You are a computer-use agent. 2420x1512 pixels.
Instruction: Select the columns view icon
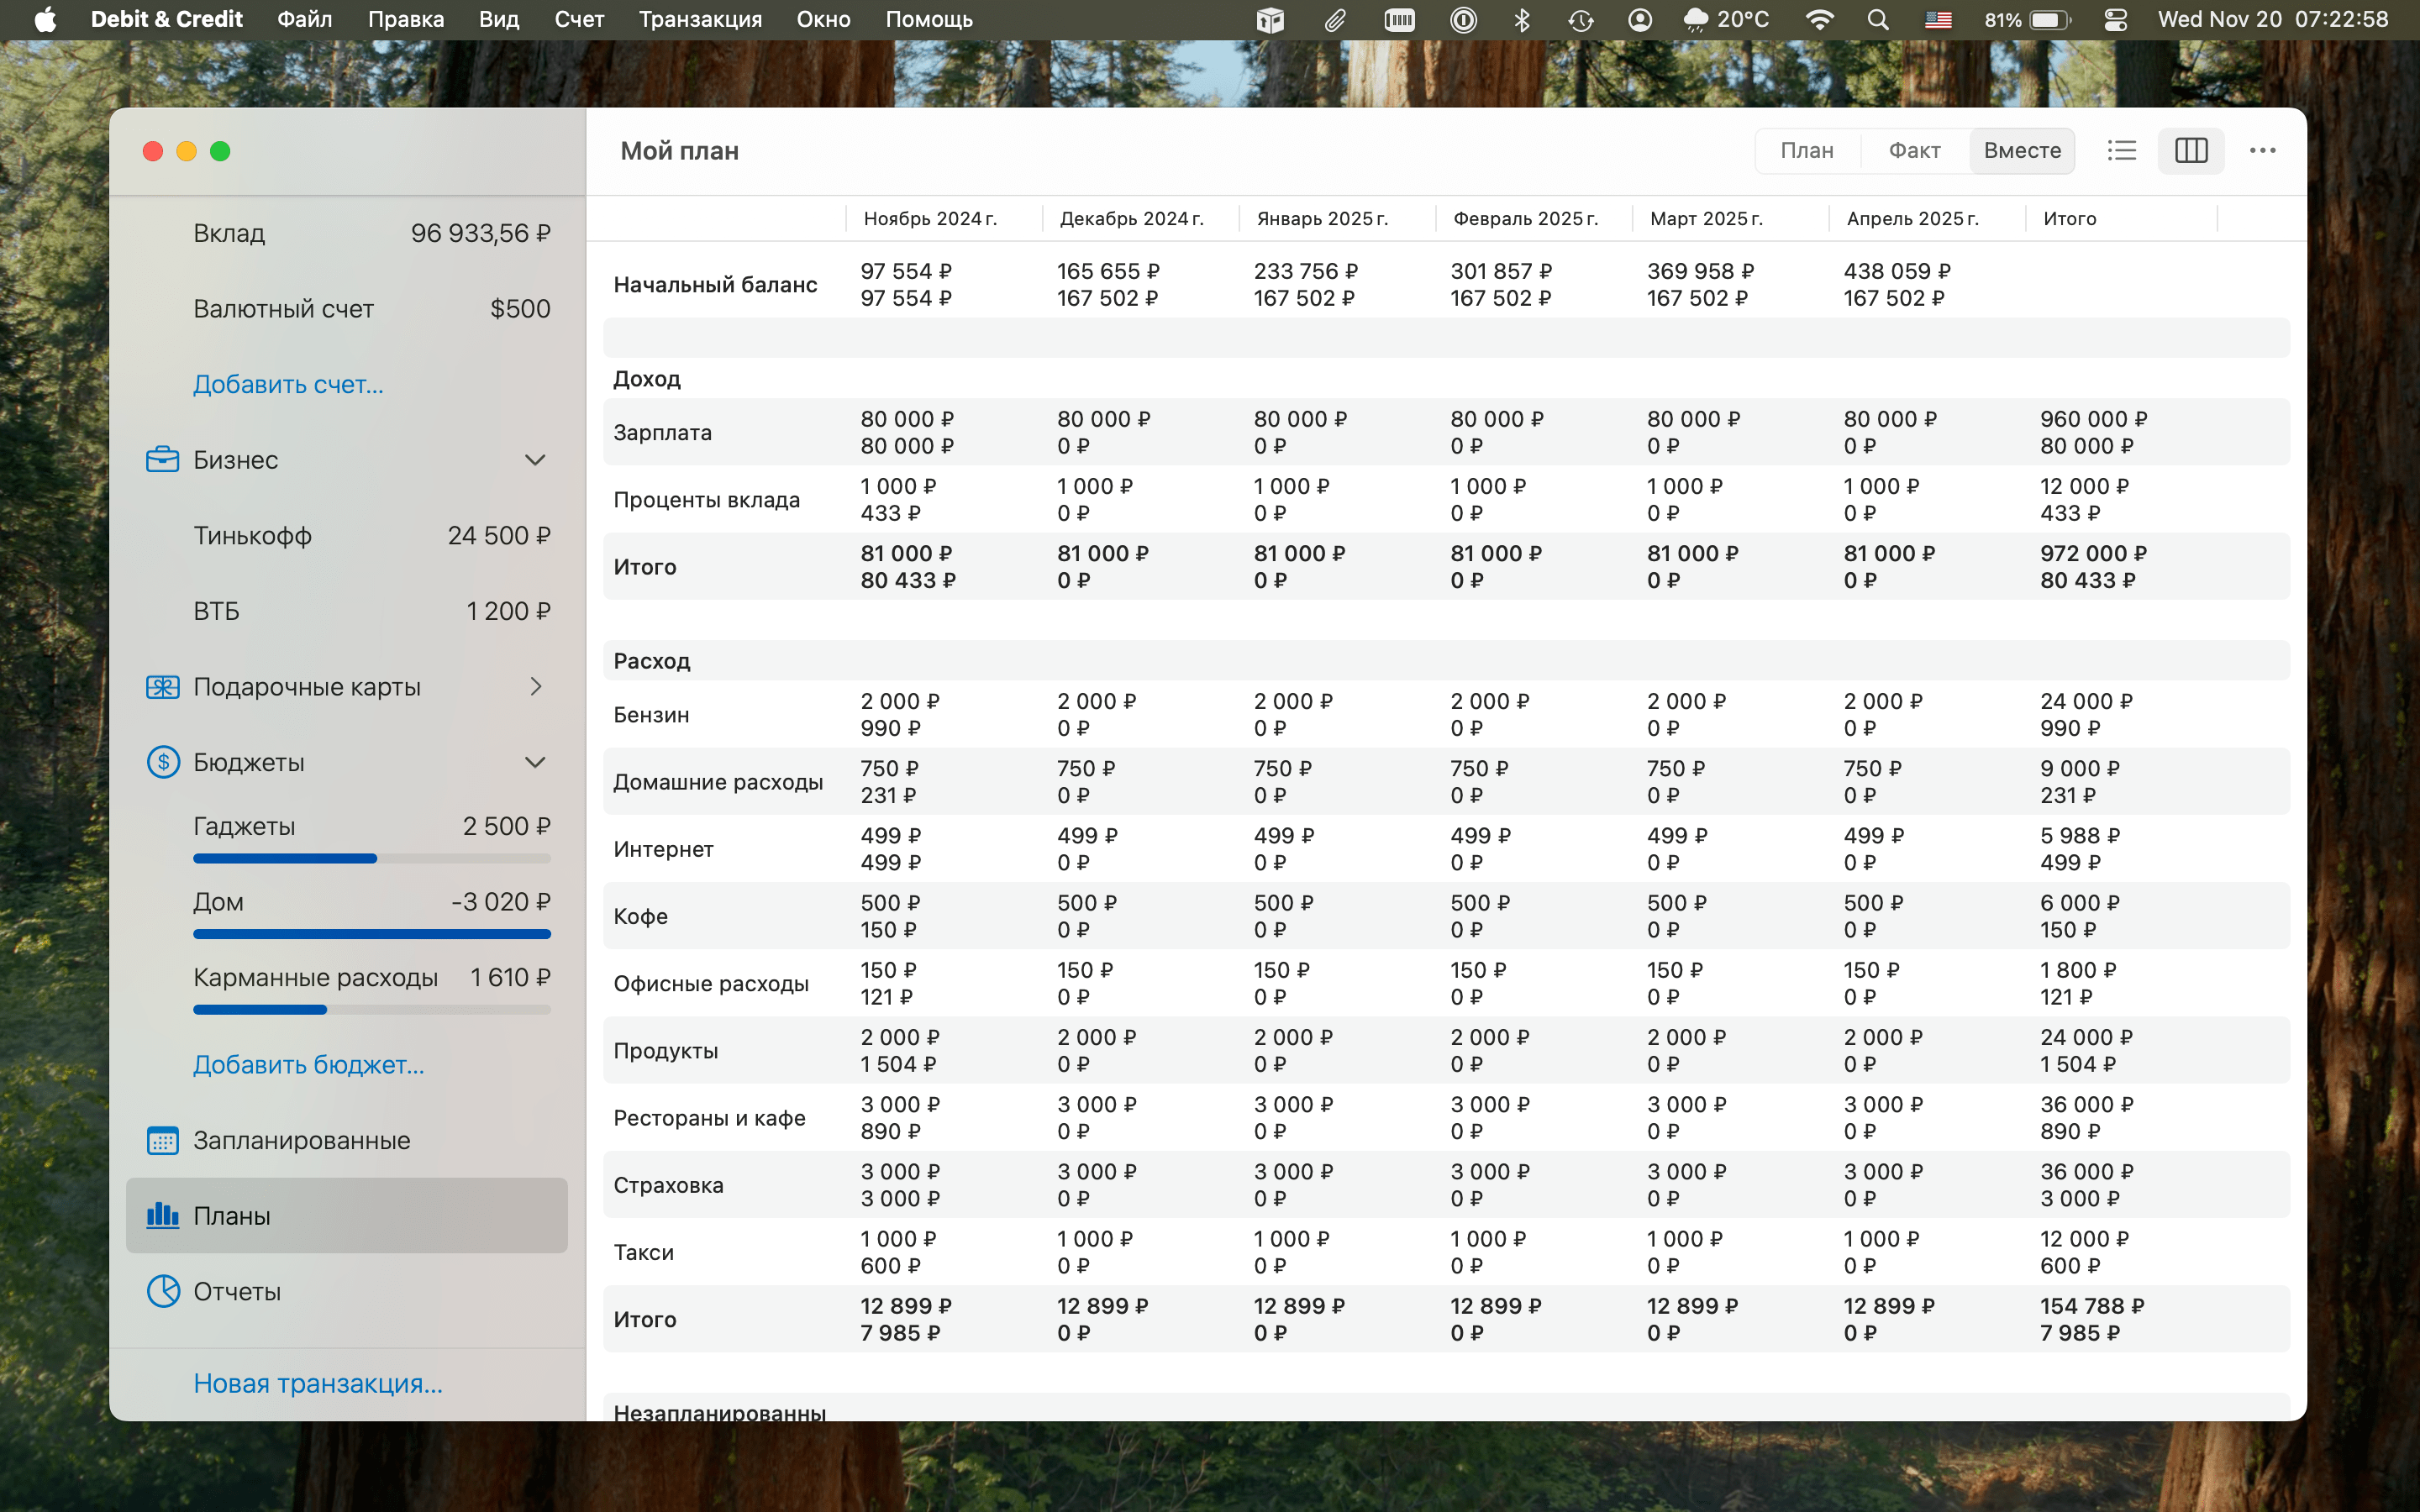[x=2190, y=150]
